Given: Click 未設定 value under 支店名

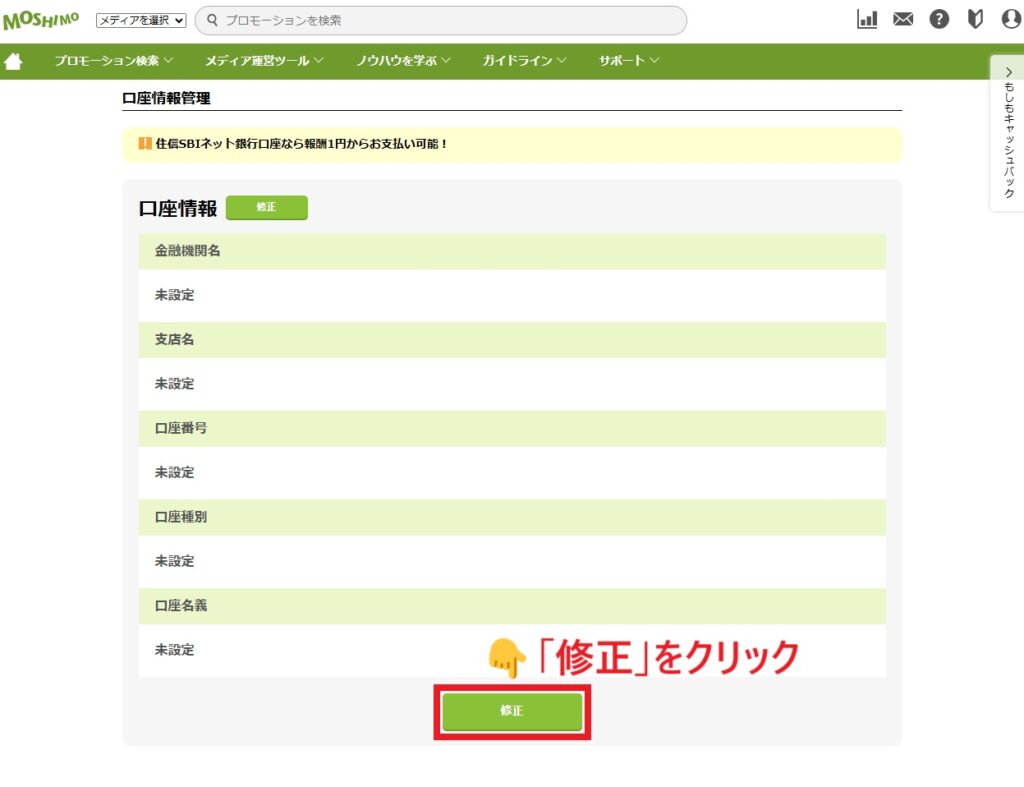Looking at the screenshot, I should (x=174, y=384).
